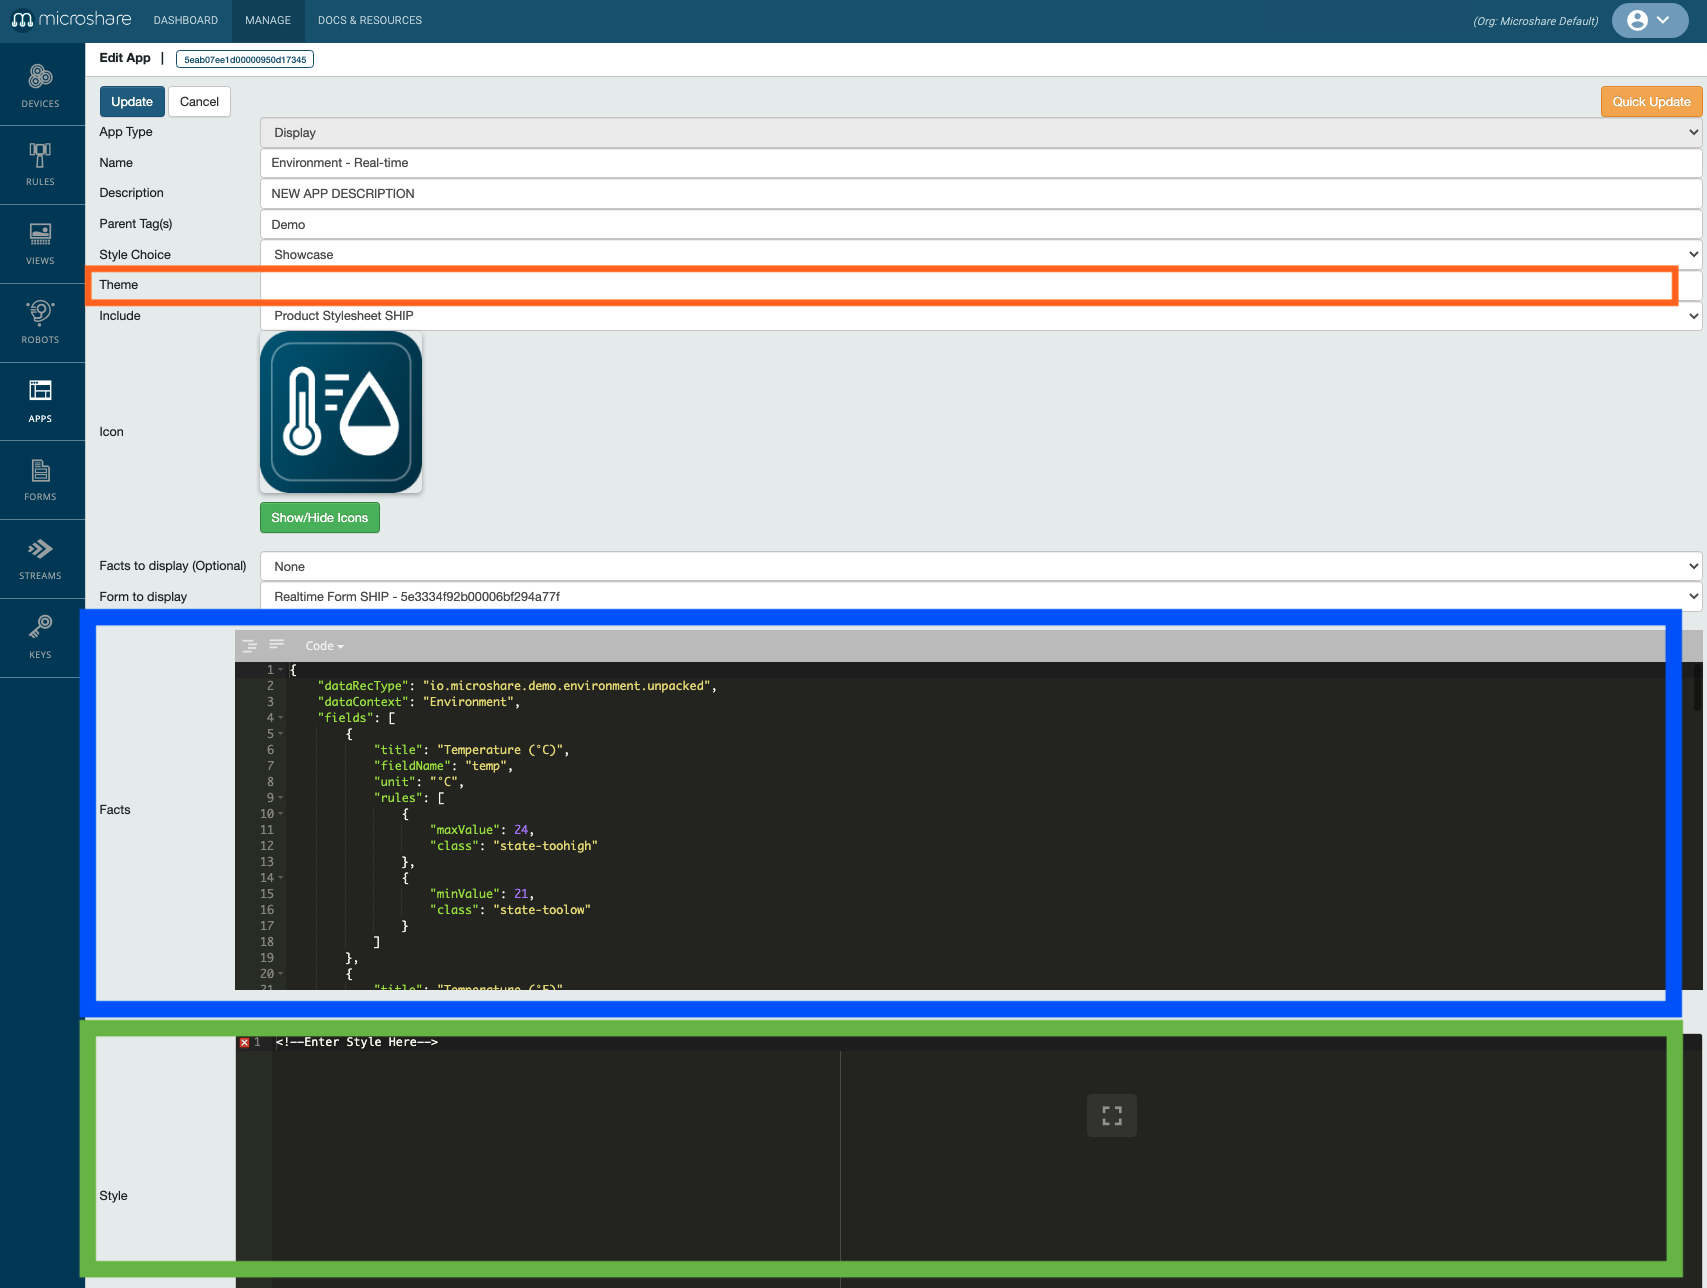Click the "minValue": 21 line
1707x1288 pixels.
click(x=482, y=894)
